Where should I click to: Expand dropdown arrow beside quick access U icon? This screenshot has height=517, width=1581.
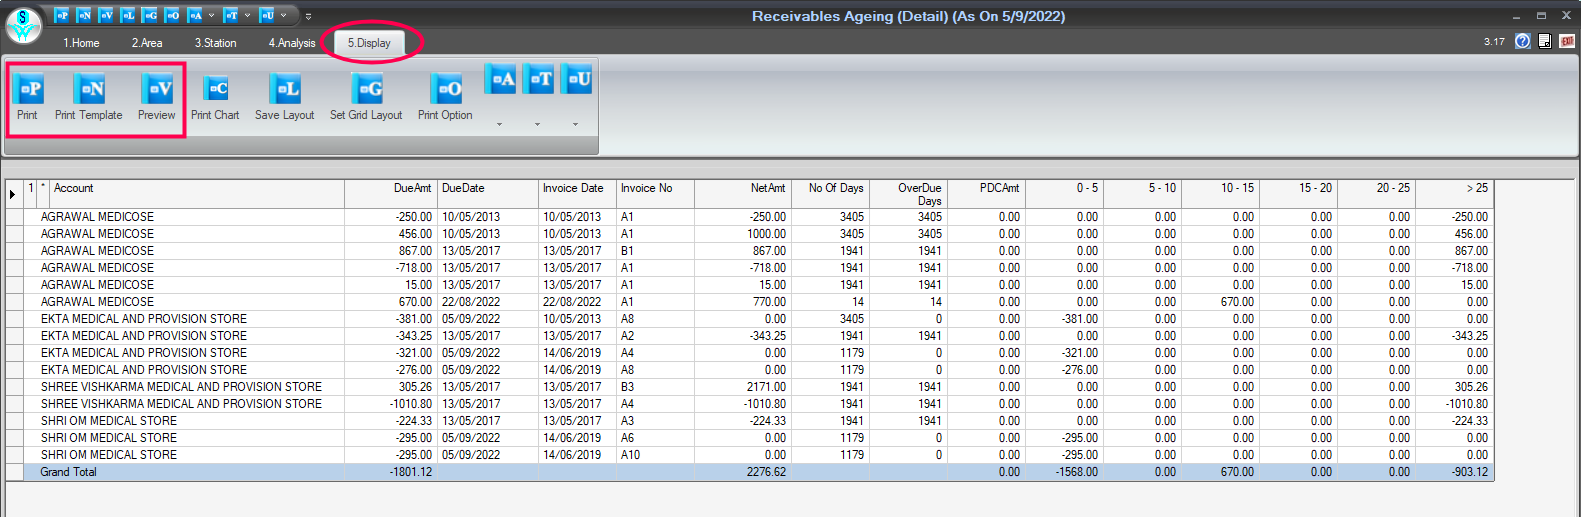[x=283, y=15]
